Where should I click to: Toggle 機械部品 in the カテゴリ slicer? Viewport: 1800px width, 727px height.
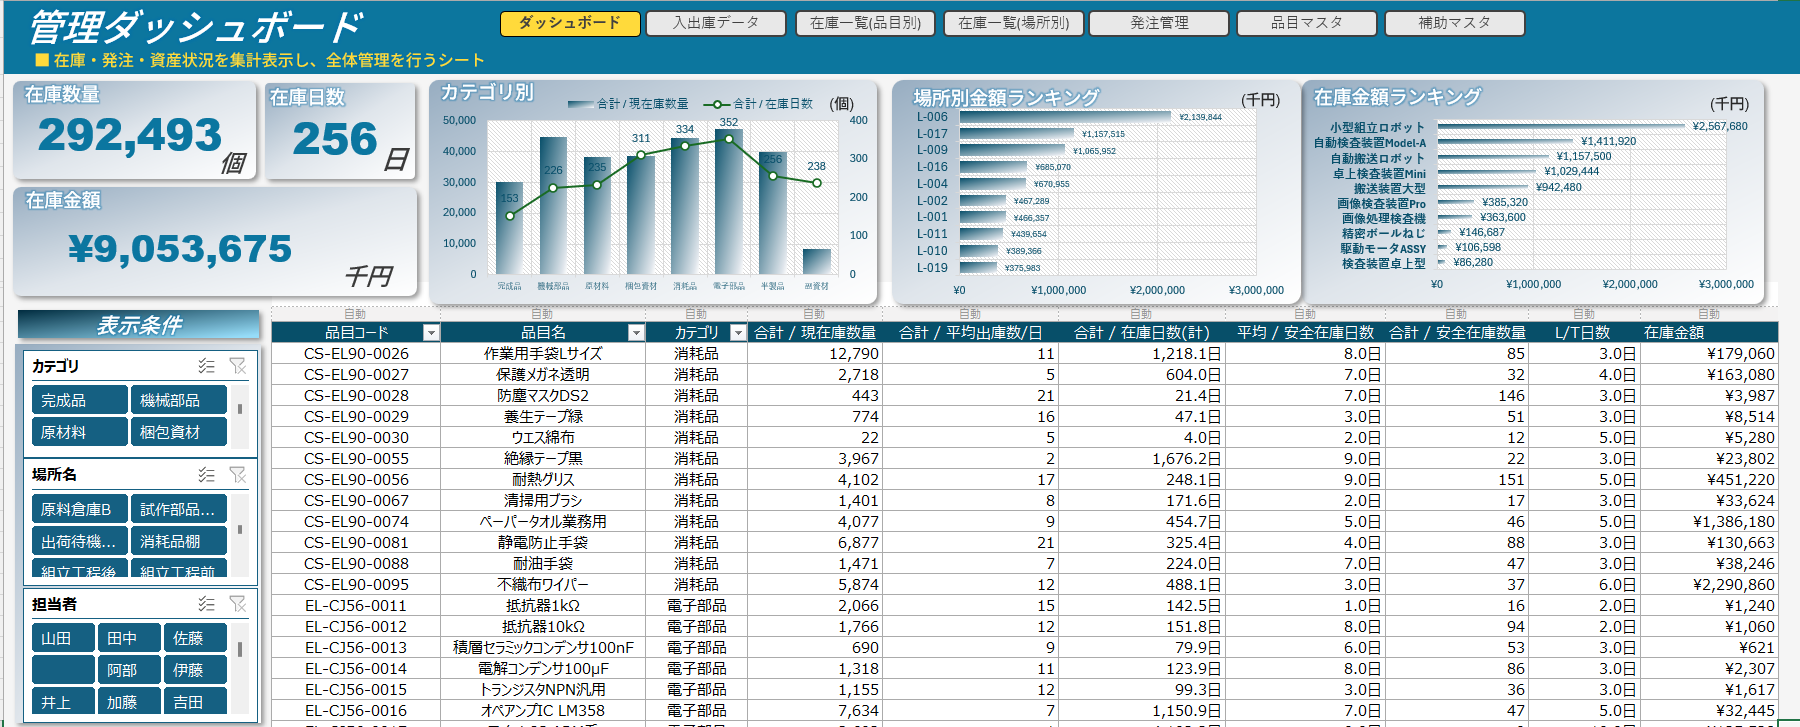click(x=179, y=400)
